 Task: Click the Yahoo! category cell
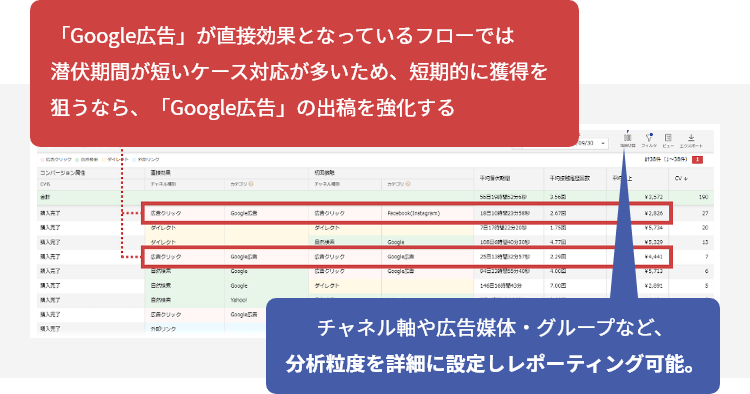[239, 300]
